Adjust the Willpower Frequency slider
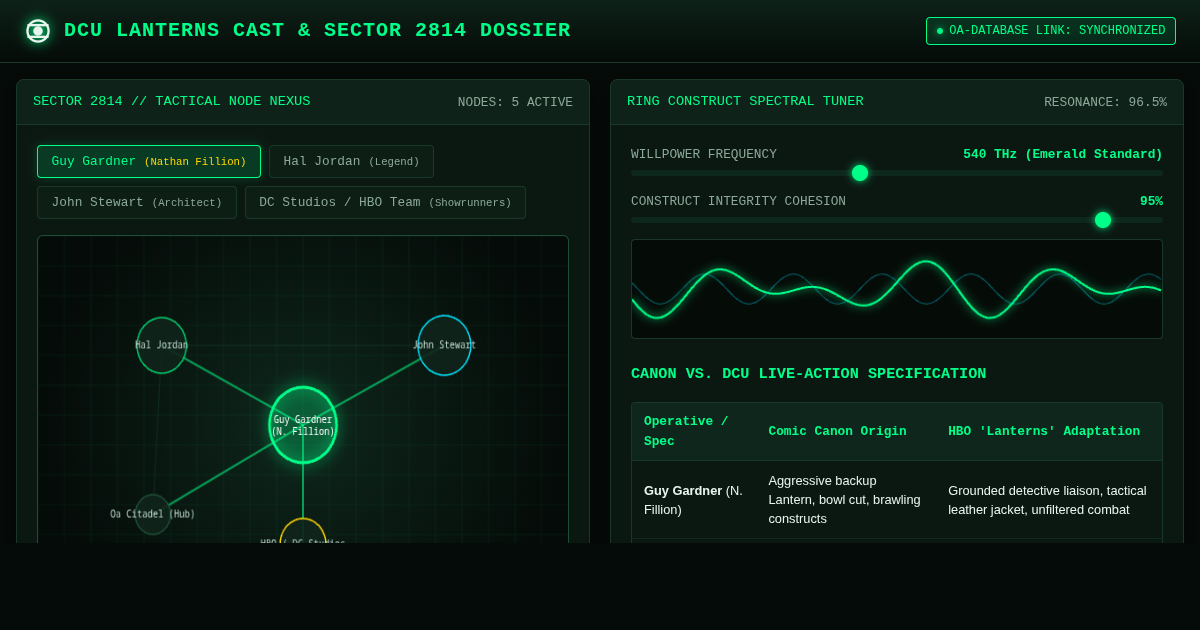 [897, 173]
